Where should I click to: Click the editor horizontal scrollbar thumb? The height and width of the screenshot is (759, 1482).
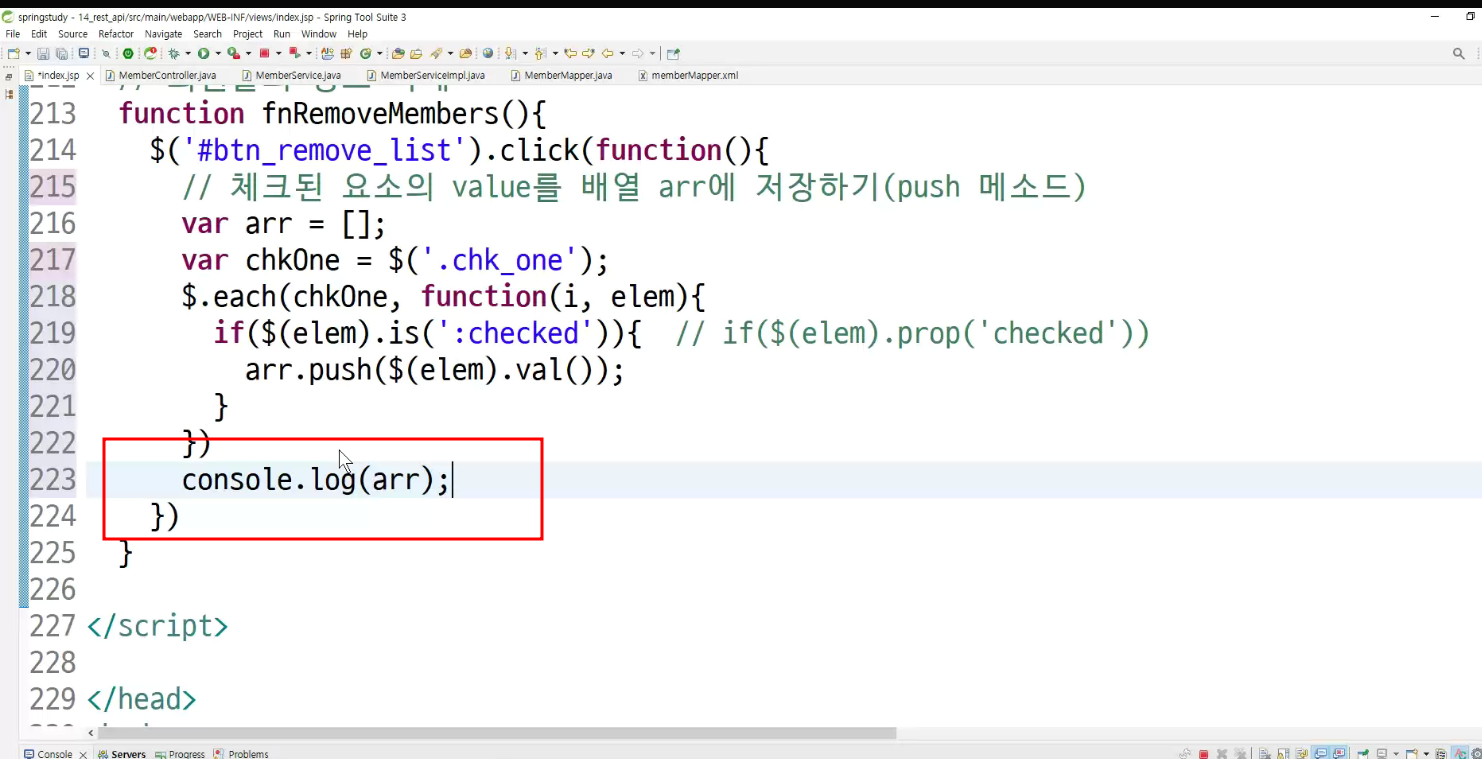pos(497,733)
